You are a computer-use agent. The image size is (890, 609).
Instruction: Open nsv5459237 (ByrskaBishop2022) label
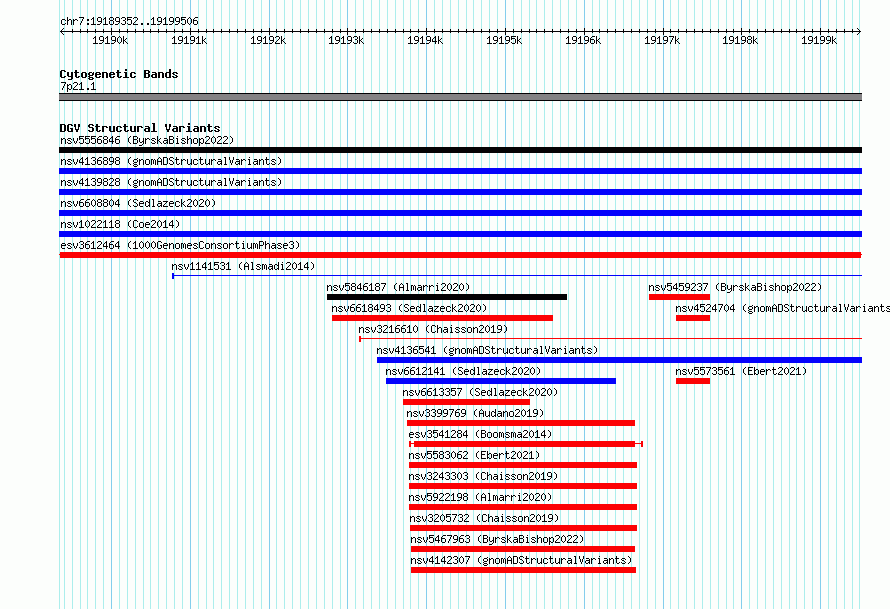tap(735, 287)
